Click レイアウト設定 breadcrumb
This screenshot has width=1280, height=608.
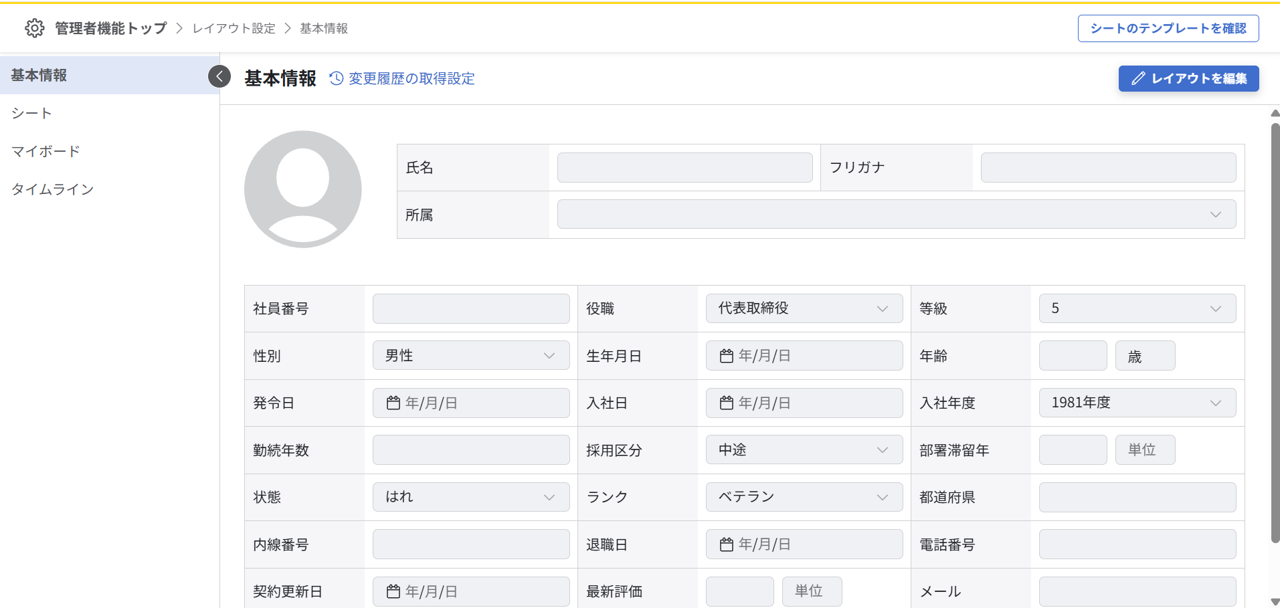234,28
